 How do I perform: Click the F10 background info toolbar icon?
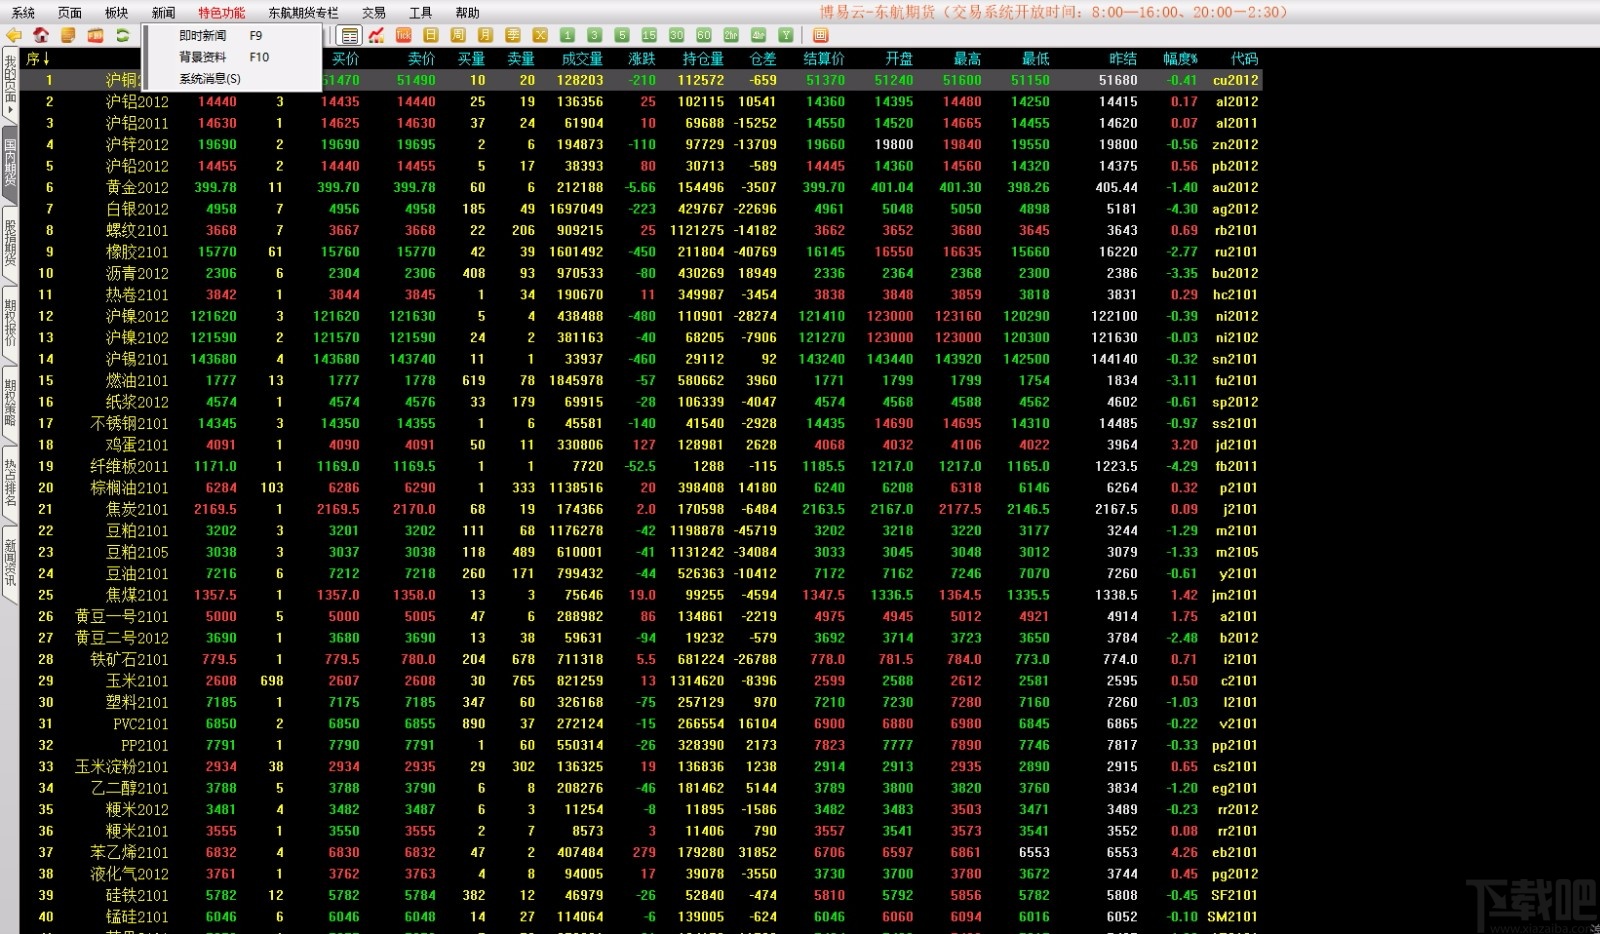pyautogui.click(x=95, y=35)
